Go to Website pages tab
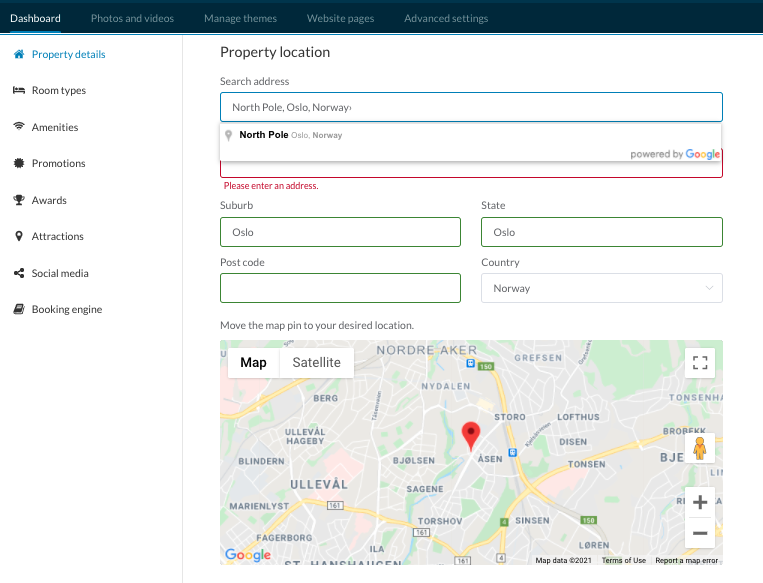This screenshot has height=583, width=763. 340,18
